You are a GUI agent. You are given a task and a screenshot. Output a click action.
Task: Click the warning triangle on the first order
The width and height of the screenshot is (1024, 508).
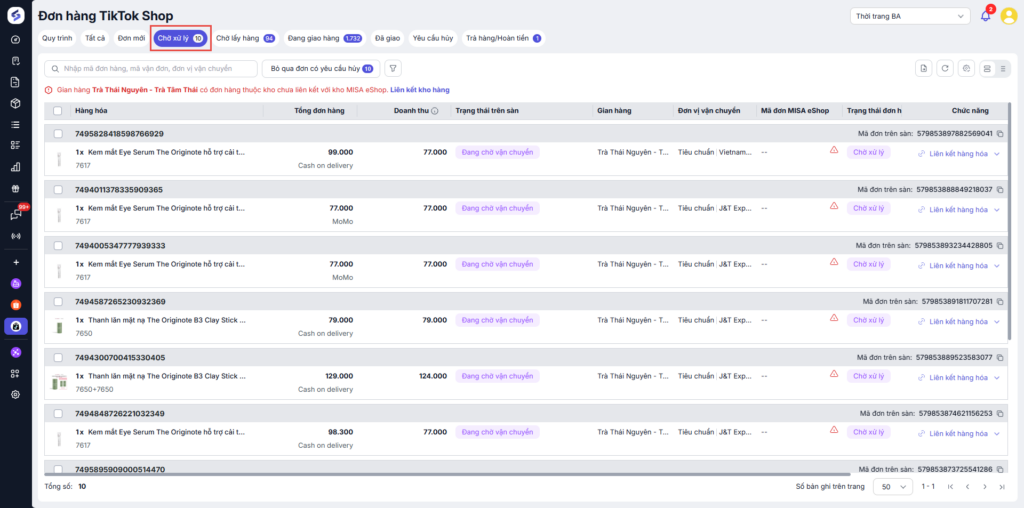833,151
